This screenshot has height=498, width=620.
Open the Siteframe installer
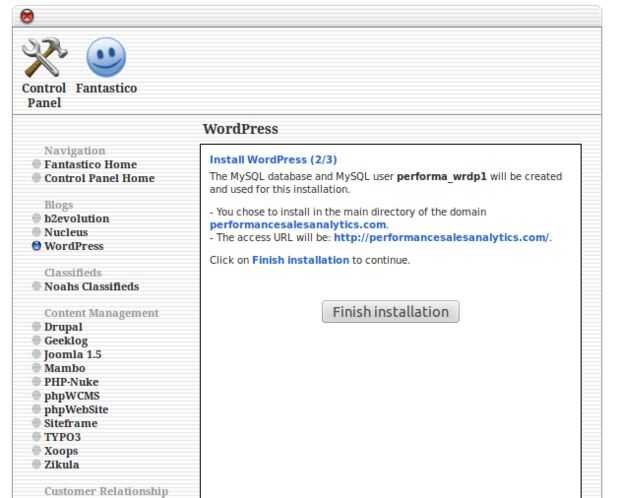(x=71, y=423)
